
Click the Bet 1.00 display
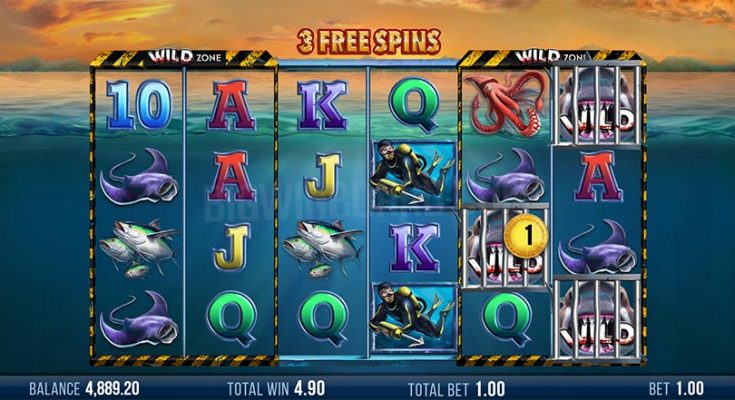pyautogui.click(x=676, y=388)
